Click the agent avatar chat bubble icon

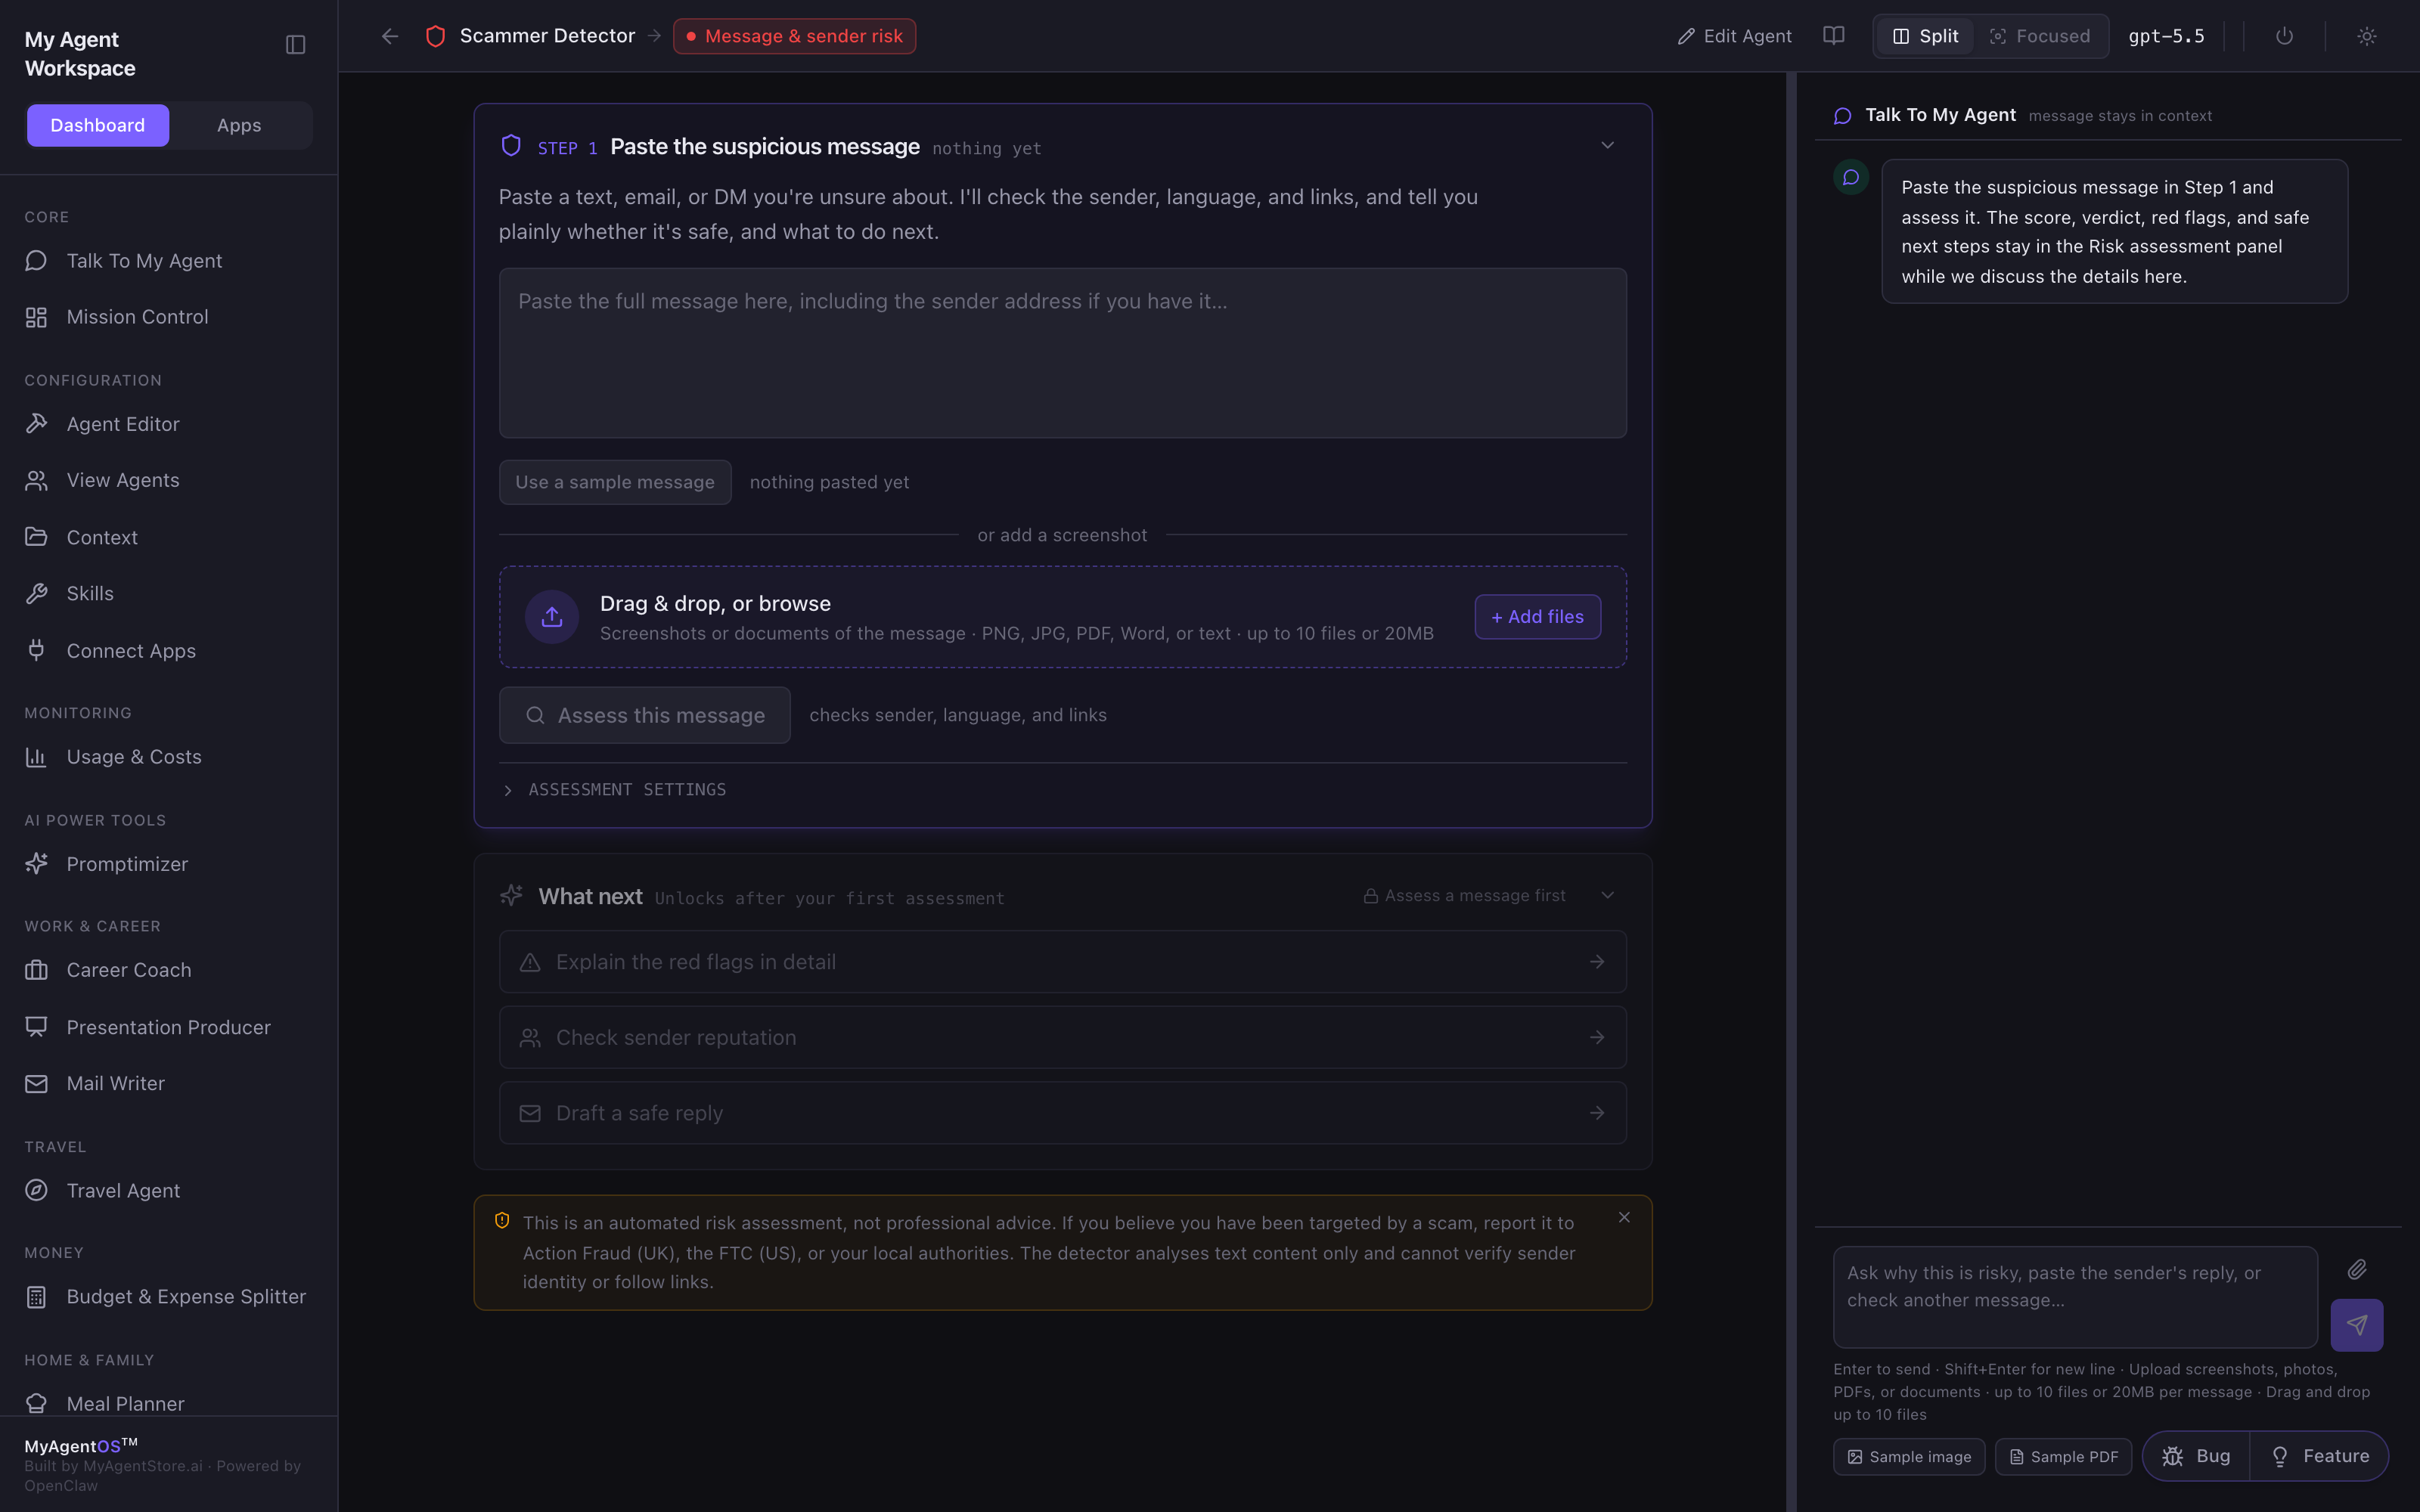point(1850,177)
